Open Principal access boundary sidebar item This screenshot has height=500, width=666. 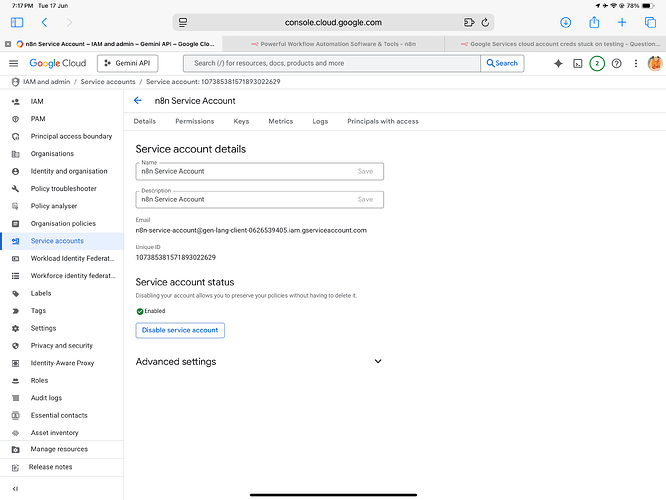tap(62, 136)
